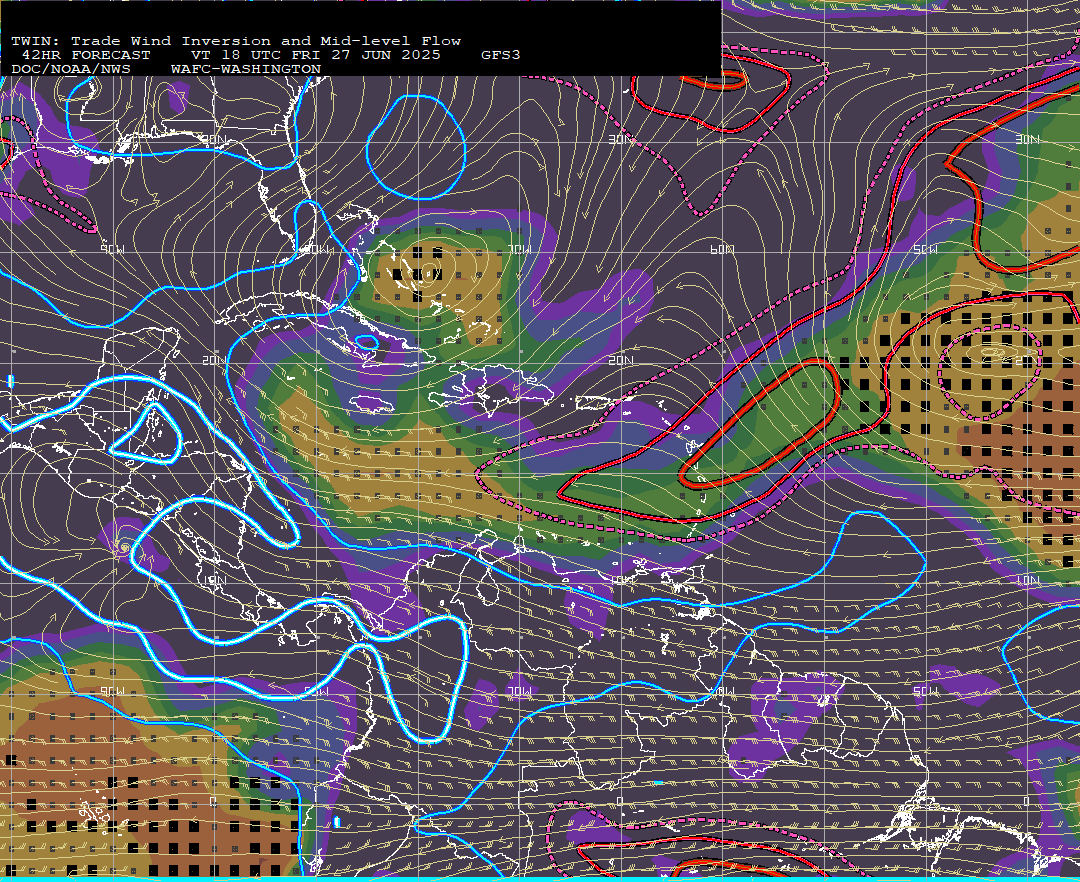
Task: Click the "30N" label over the Florida panhandle
Action: click(x=213, y=140)
